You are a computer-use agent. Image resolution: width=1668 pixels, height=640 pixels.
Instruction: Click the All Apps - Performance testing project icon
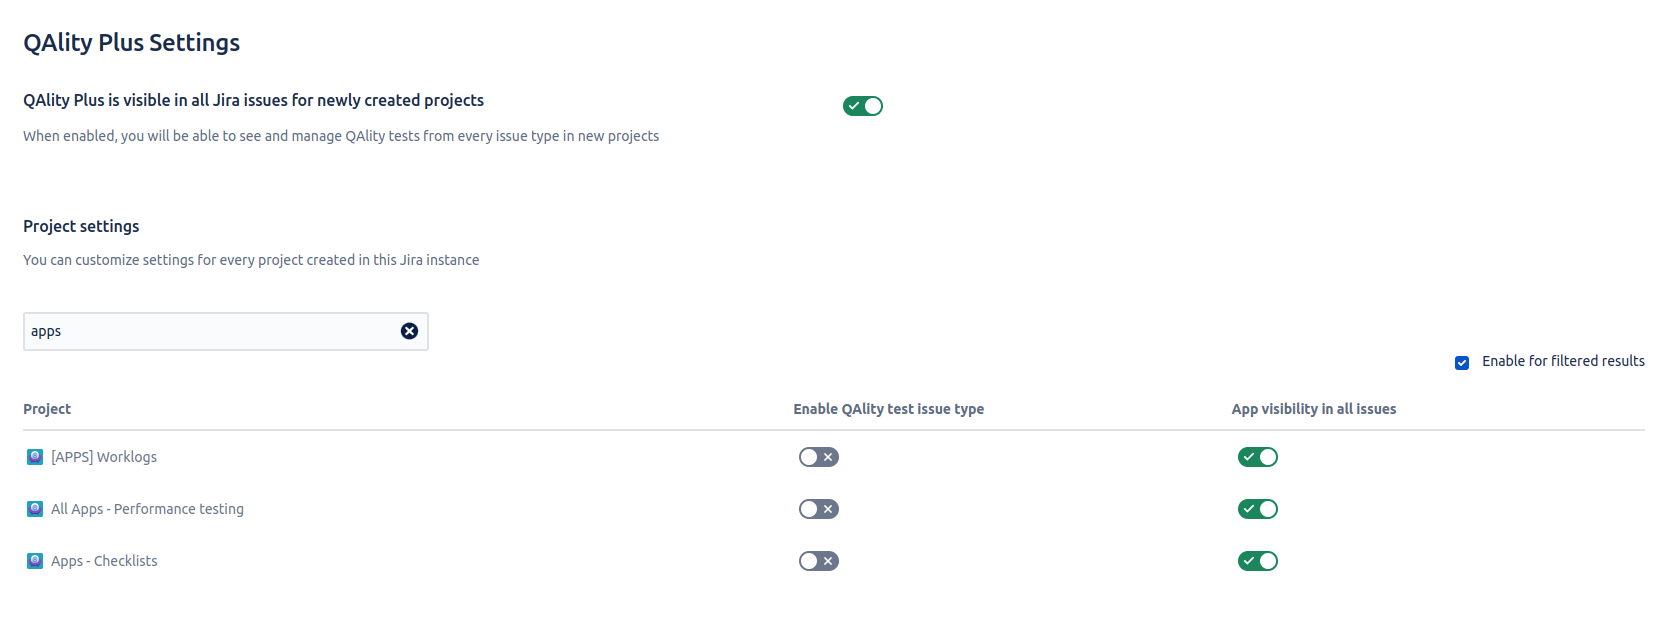click(x=35, y=509)
